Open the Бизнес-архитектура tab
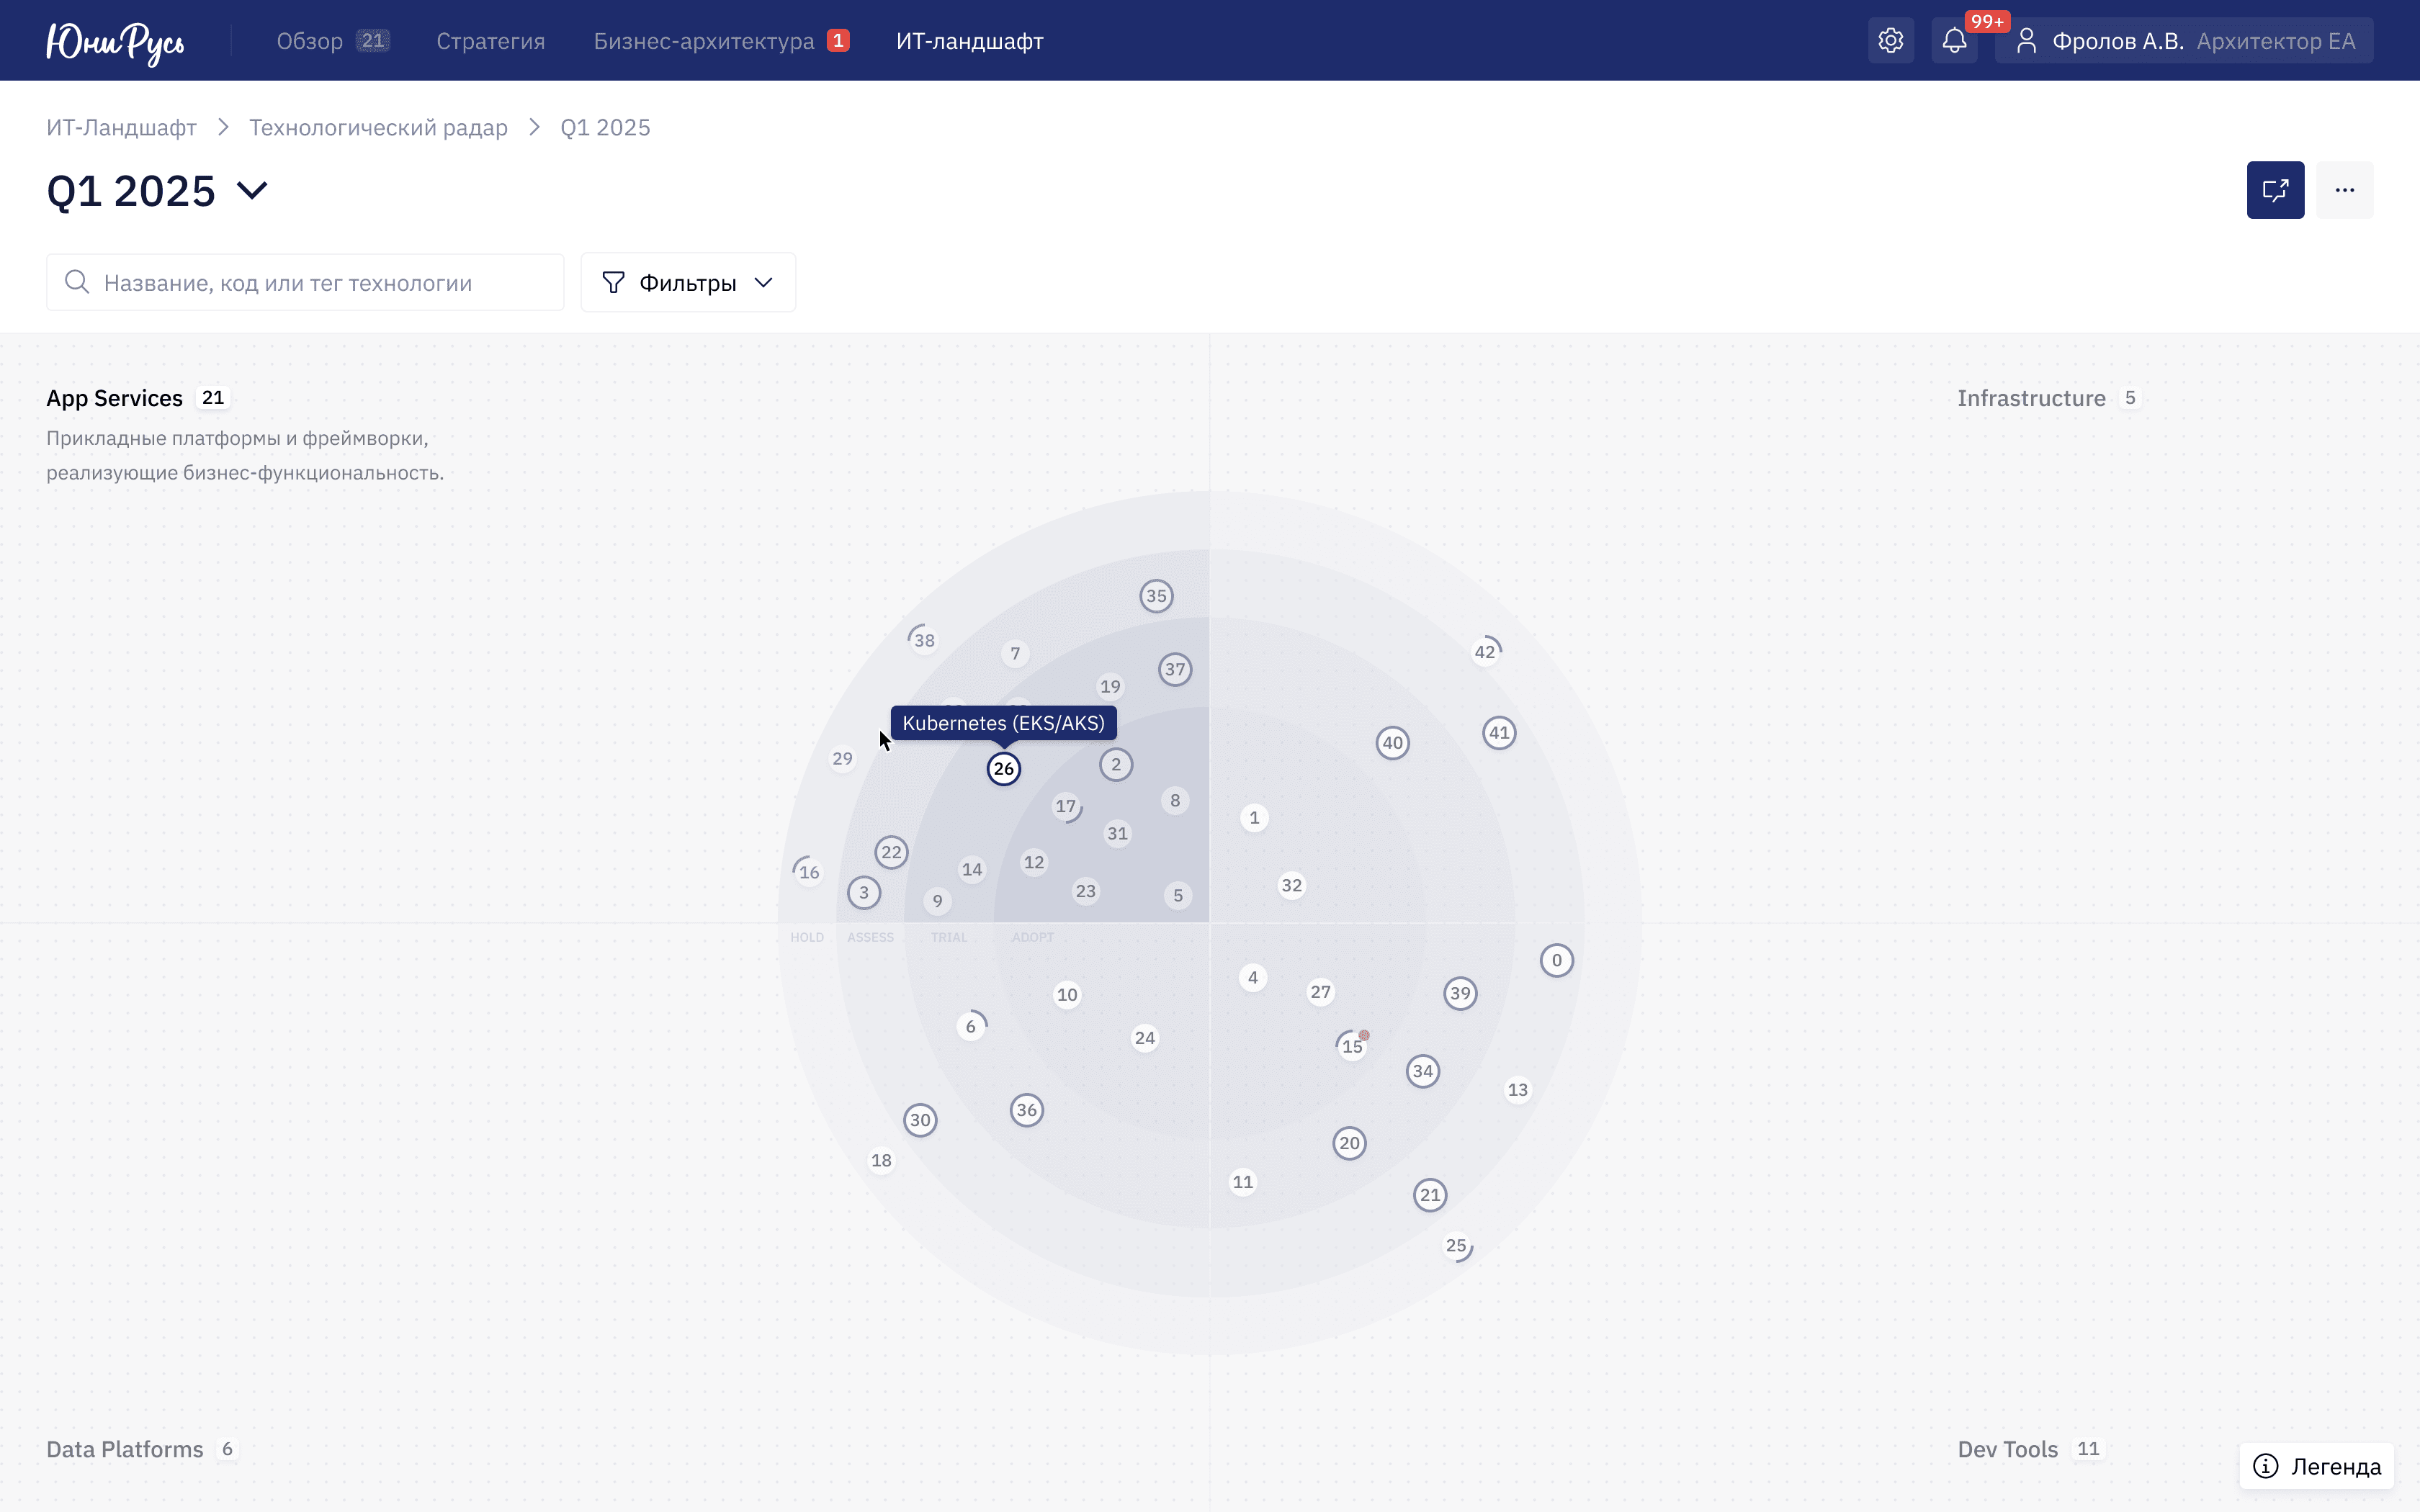 coord(721,41)
